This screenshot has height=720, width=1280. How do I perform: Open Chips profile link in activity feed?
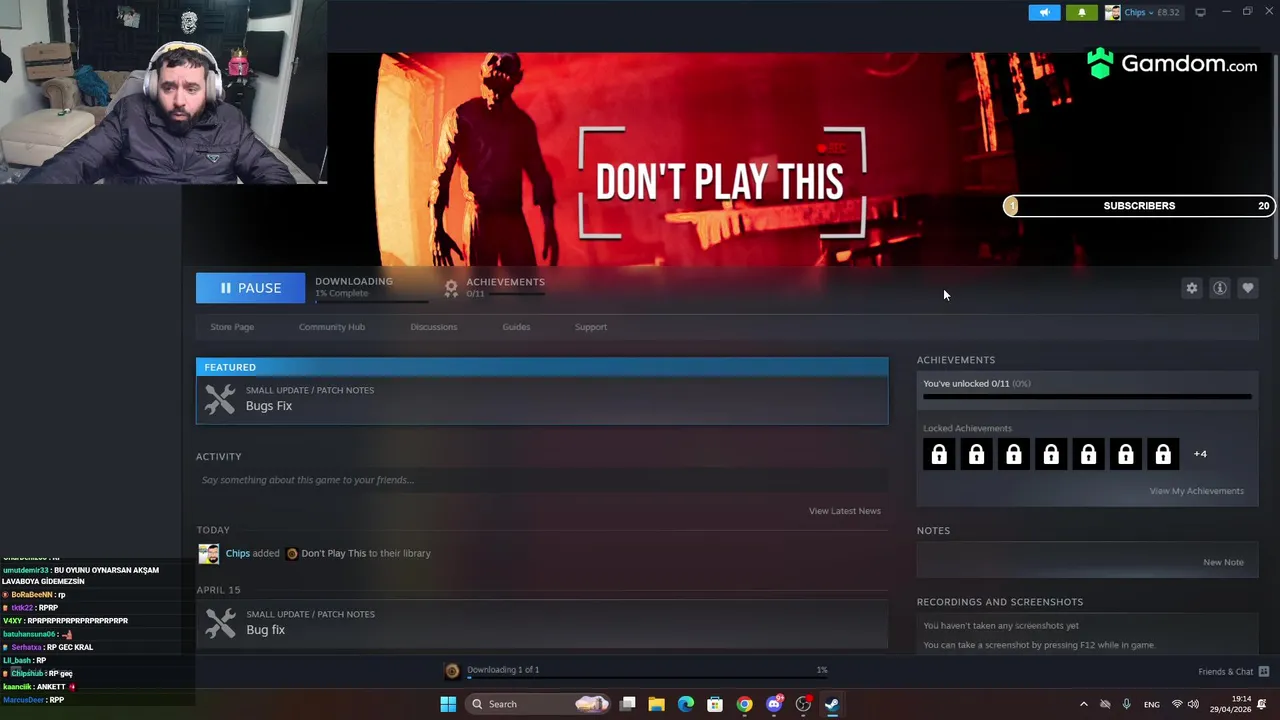point(237,553)
